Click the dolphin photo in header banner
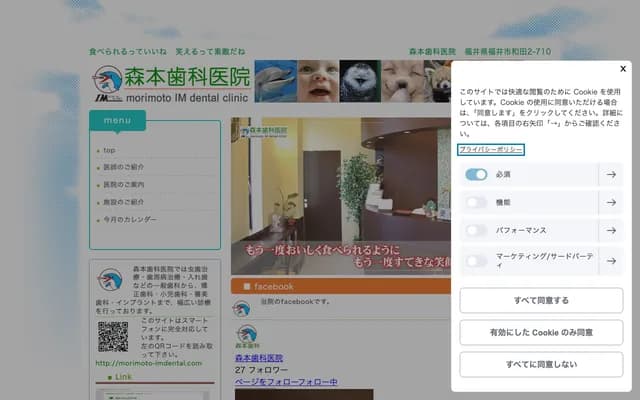 point(276,81)
